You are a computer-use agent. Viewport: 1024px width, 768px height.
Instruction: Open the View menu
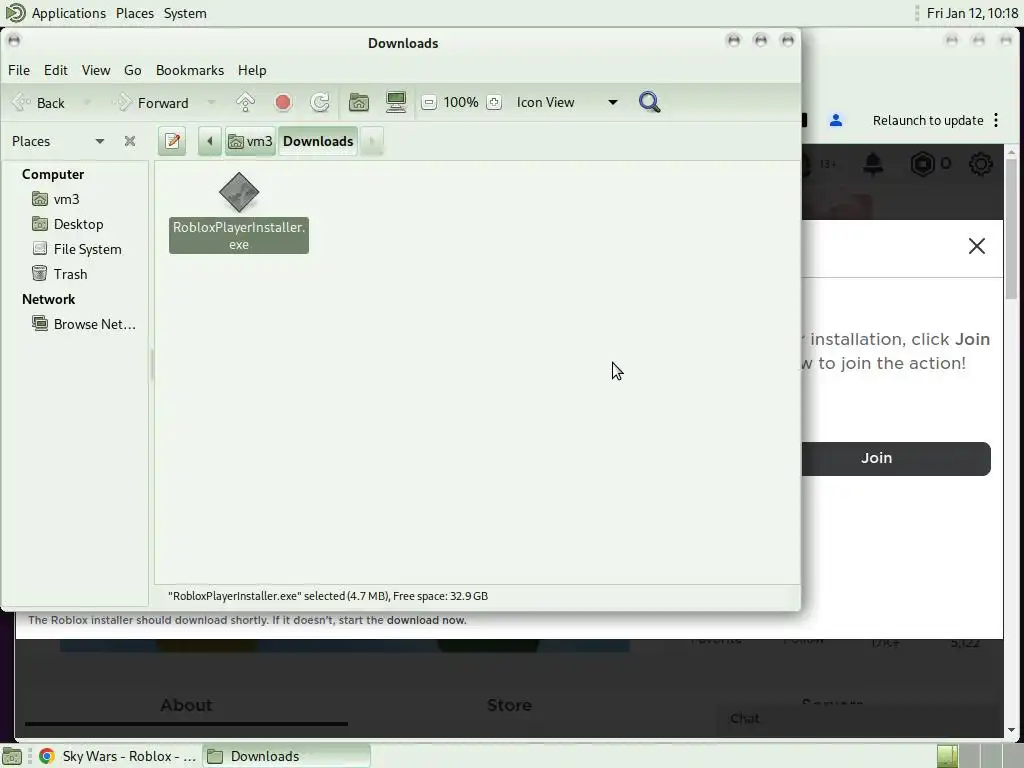96,70
